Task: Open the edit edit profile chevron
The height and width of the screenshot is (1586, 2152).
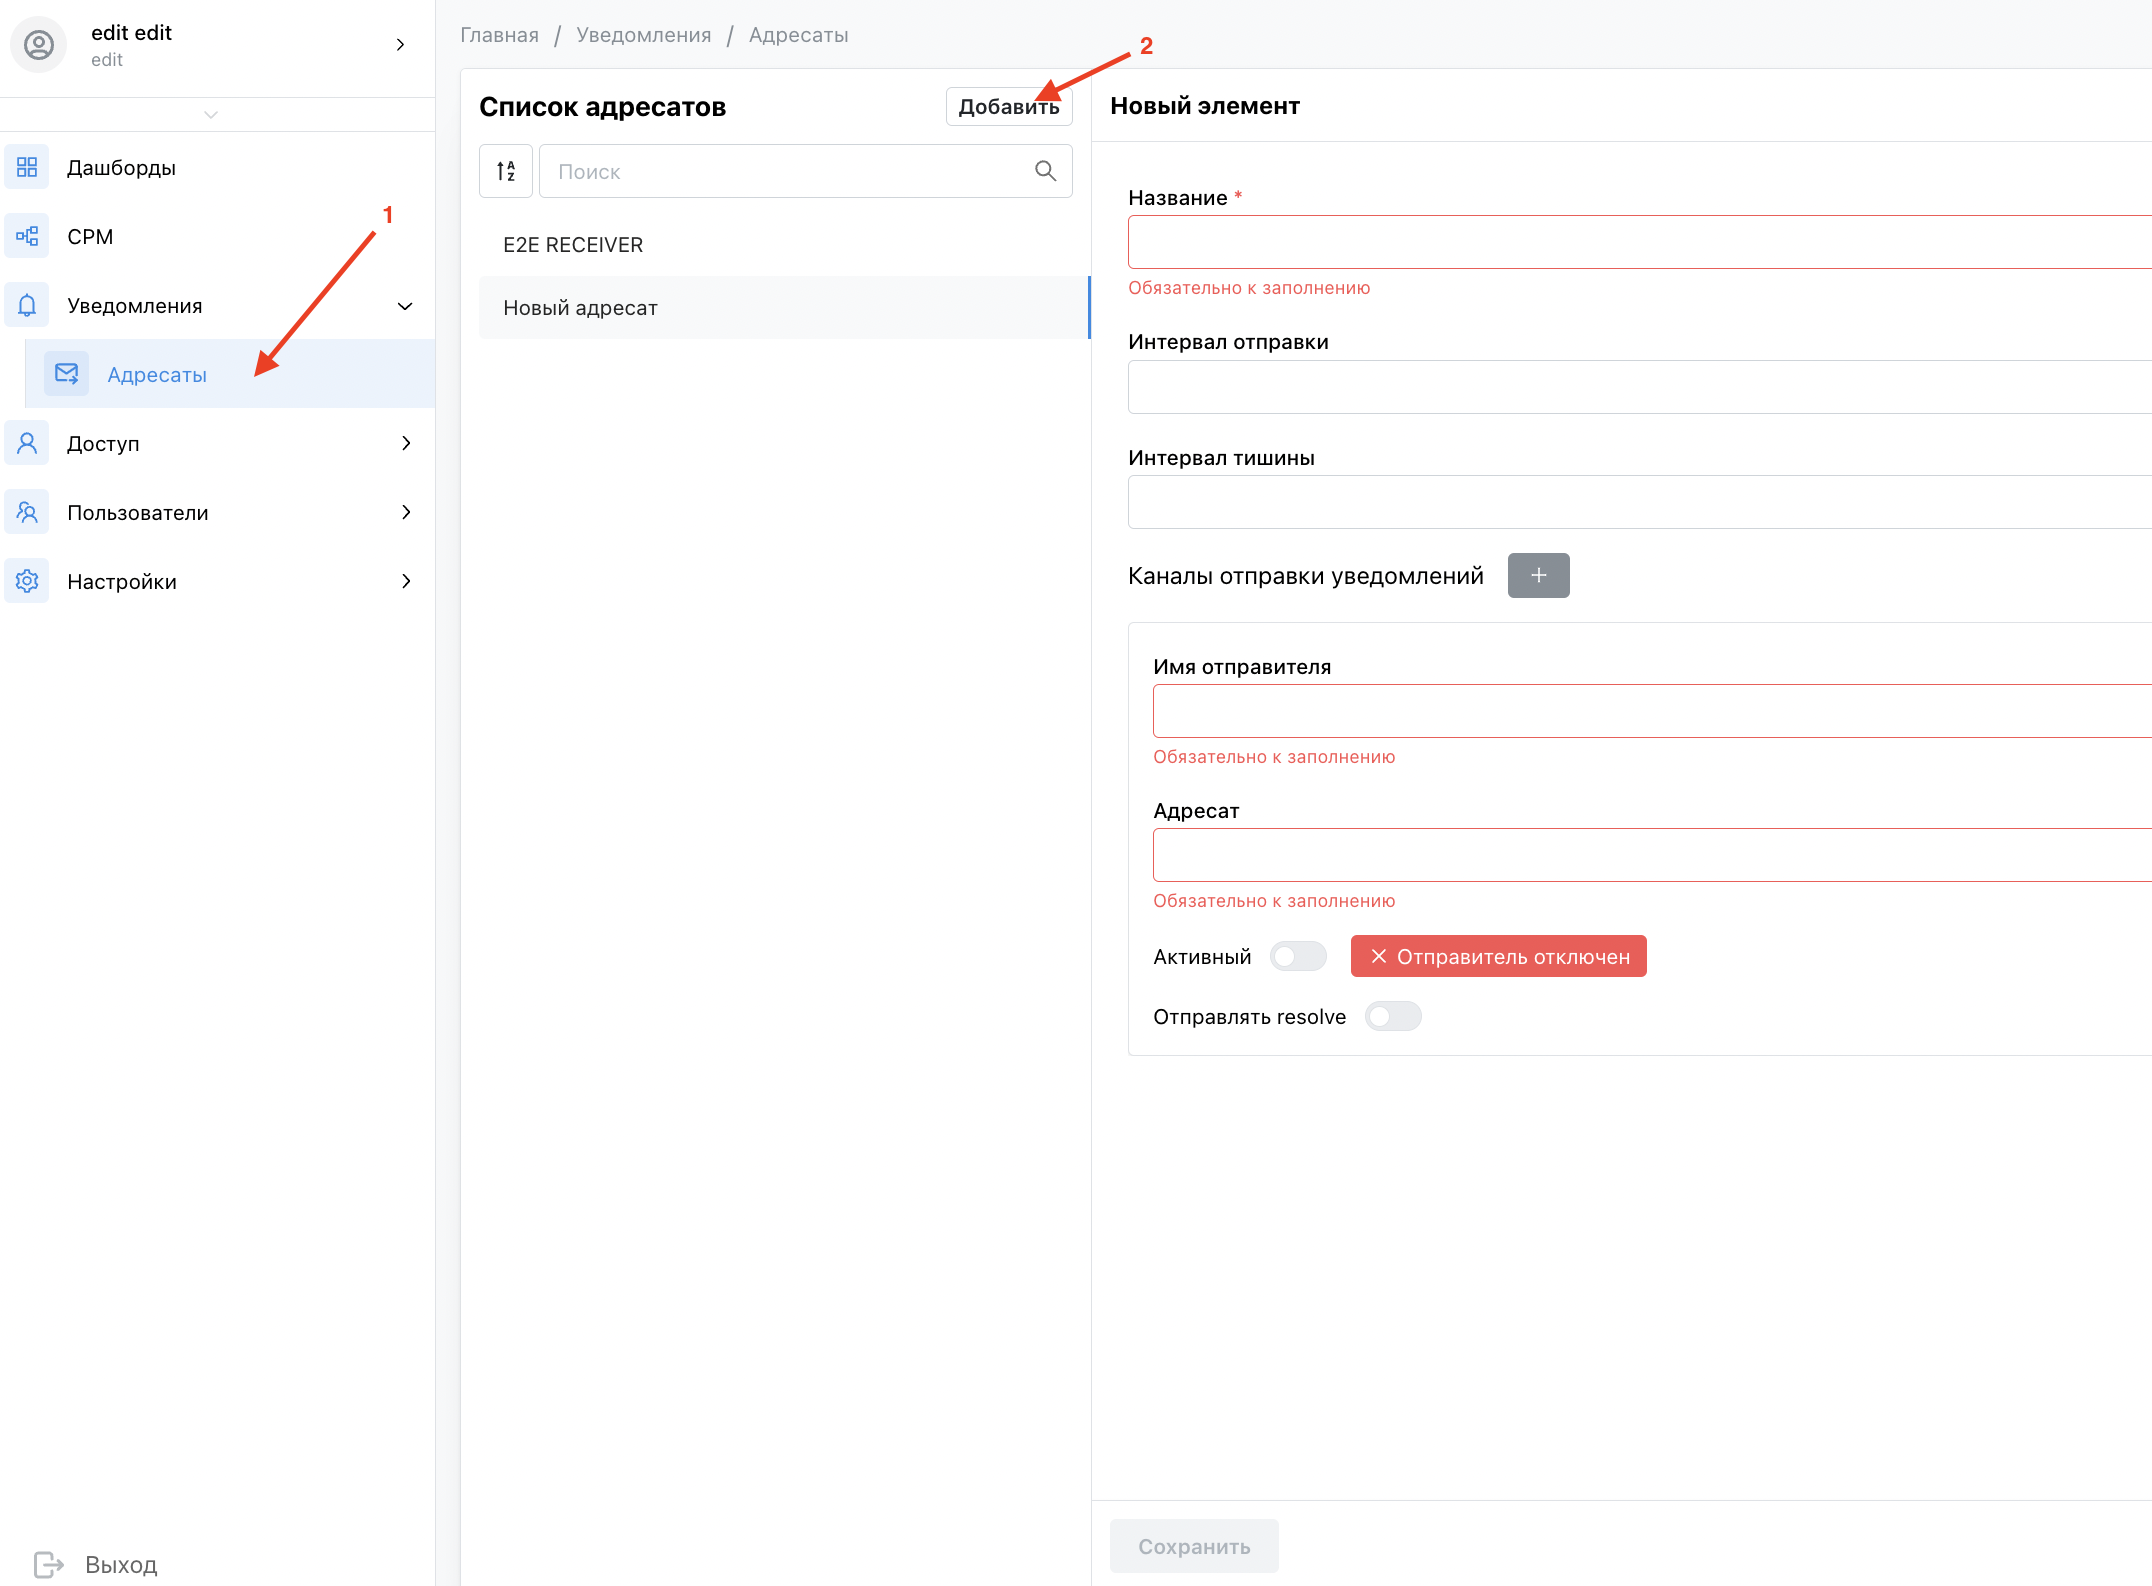Action: tap(400, 45)
